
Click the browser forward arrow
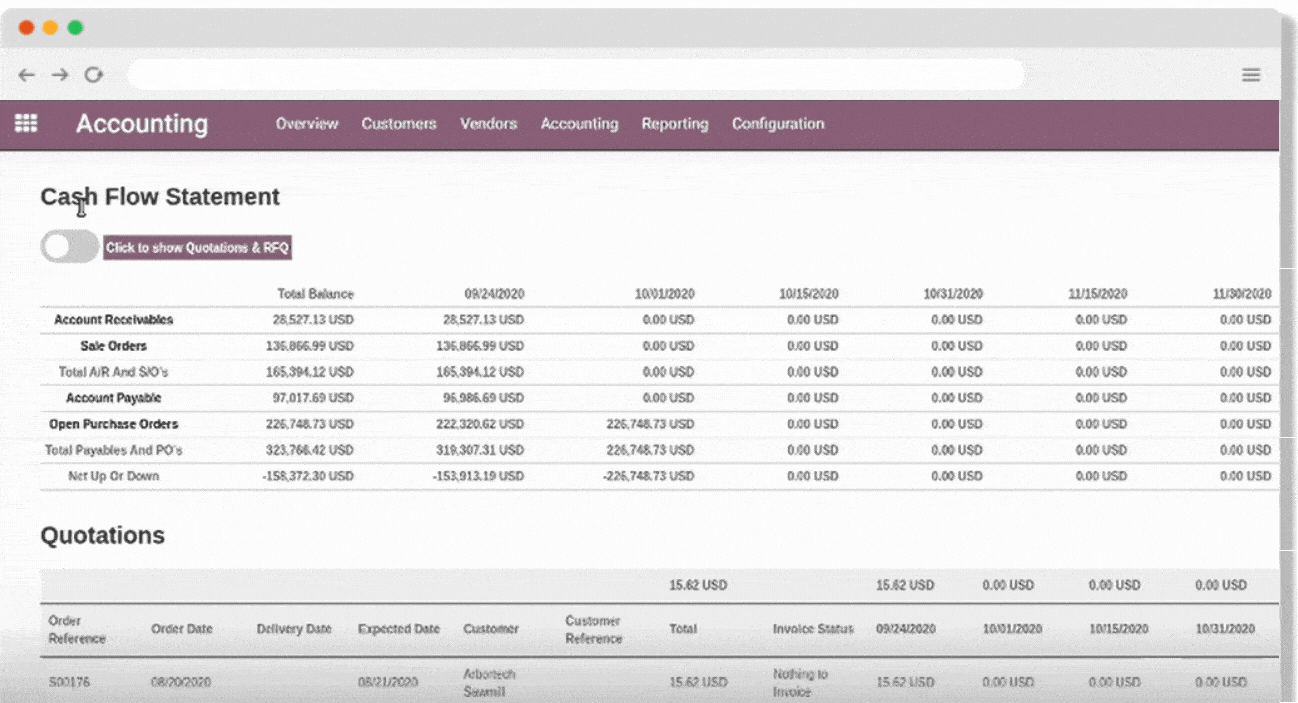tap(60, 74)
